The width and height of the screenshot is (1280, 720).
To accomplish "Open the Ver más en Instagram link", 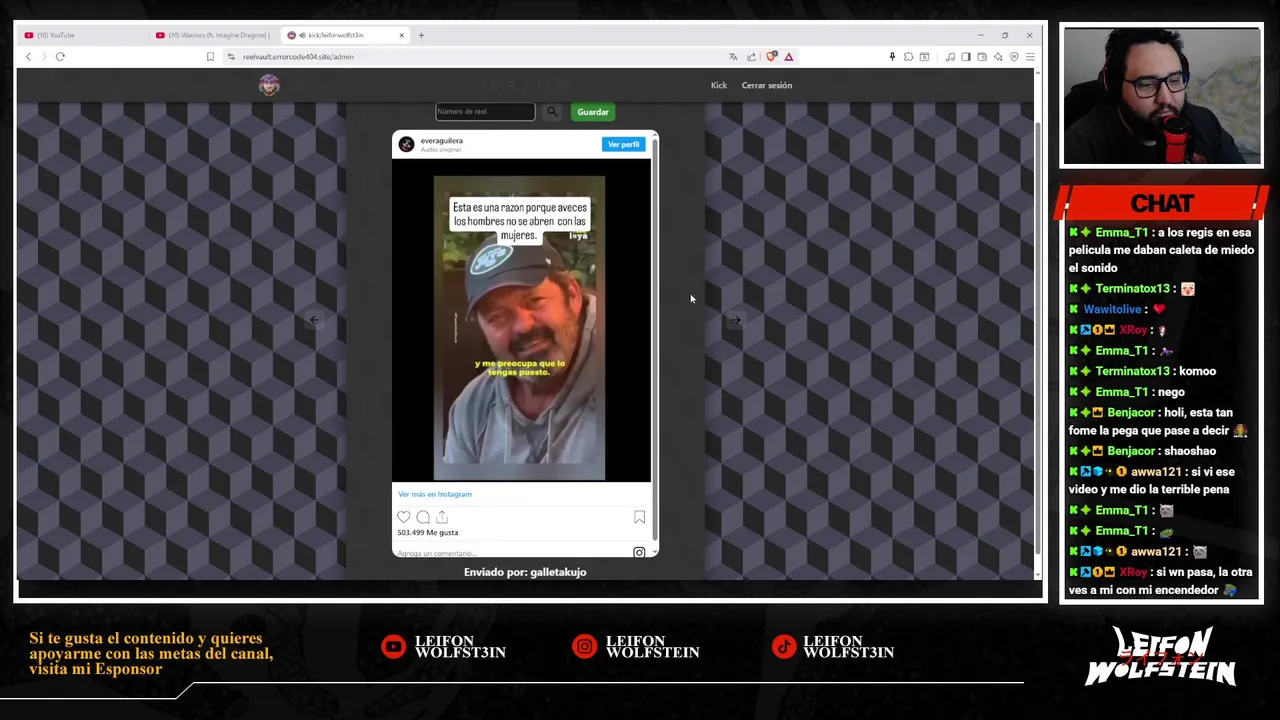I will tap(435, 494).
